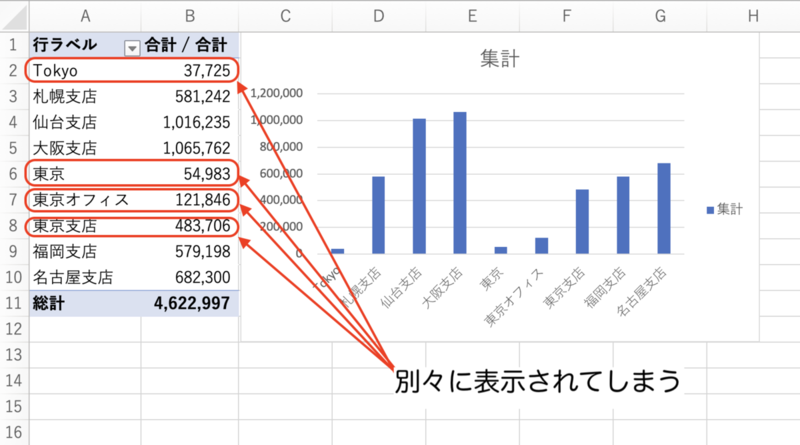
Task: Click the 東京オフィス bar in chart
Action: tap(541, 245)
